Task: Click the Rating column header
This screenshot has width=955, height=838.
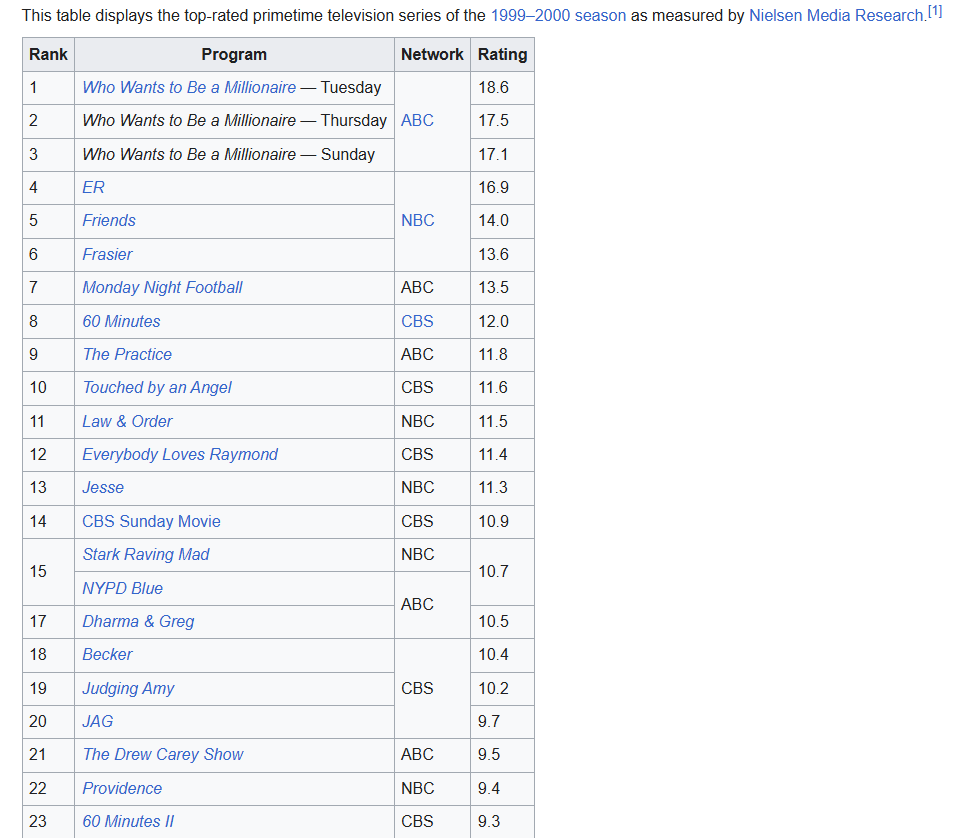Action: 502,55
